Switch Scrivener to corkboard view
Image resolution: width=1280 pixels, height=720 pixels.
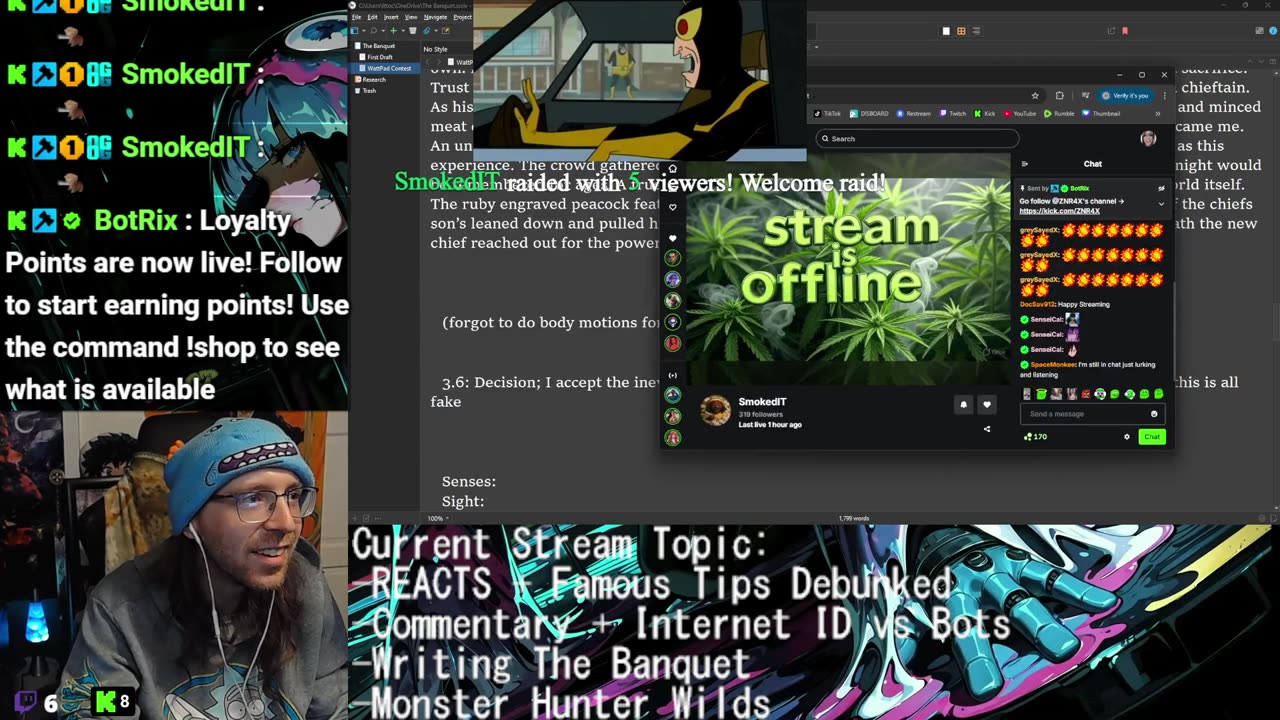(x=961, y=31)
